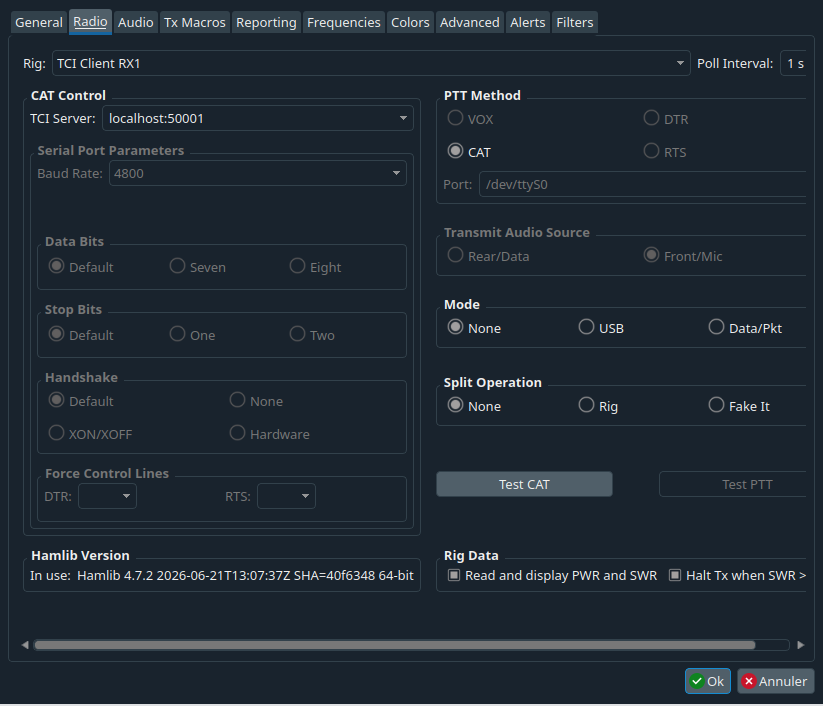Choose Front/Mic transmit audio source
This screenshot has height=706, width=823.
point(683,256)
